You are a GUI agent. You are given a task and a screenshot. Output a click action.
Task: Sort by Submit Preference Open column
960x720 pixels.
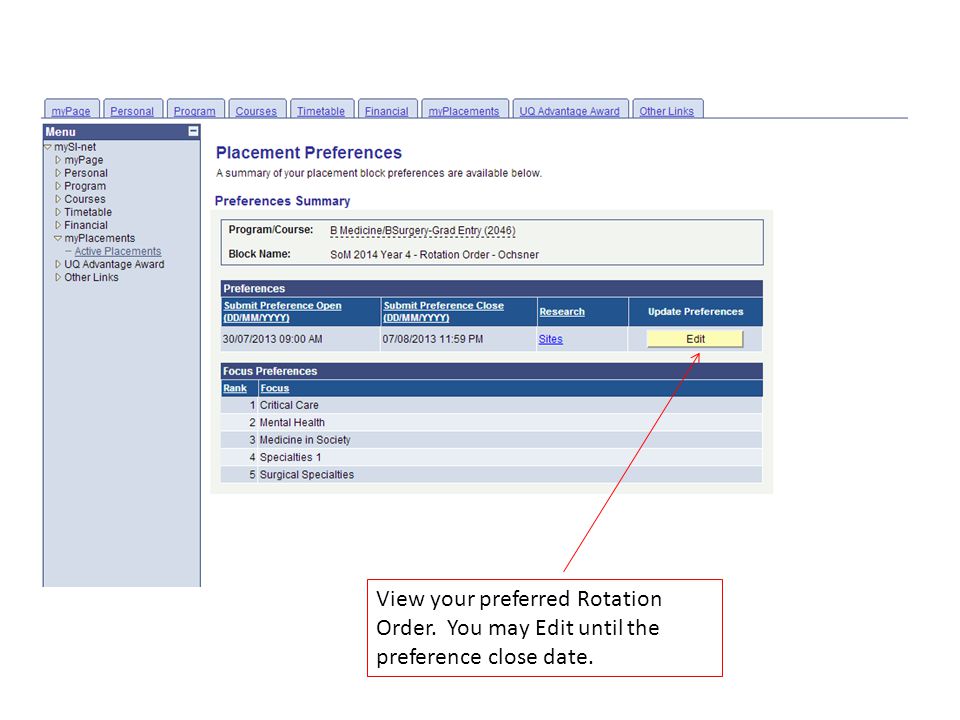point(282,311)
